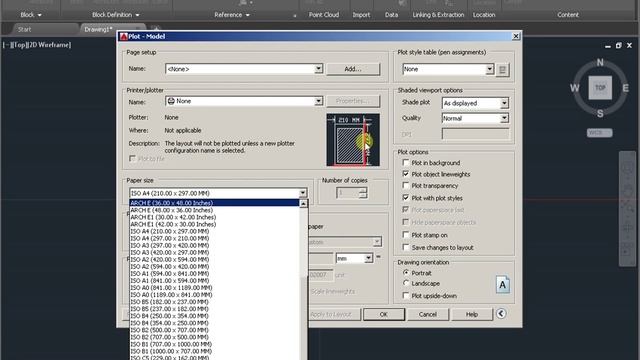This screenshot has width=640, height=360.
Task: Enable Plot in background
Action: [406, 162]
